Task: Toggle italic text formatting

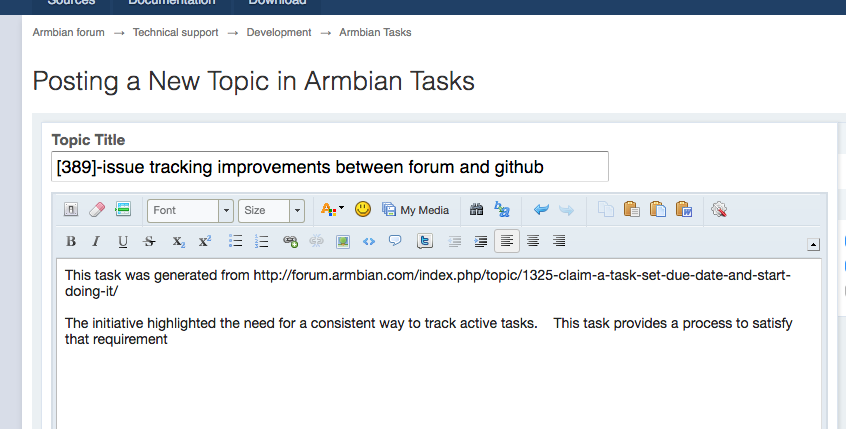Action: [96, 241]
